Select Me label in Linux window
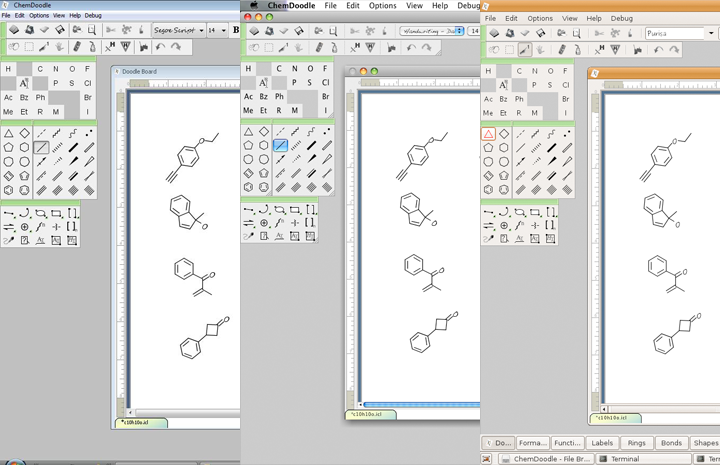The width and height of the screenshot is (720, 465). point(488,113)
